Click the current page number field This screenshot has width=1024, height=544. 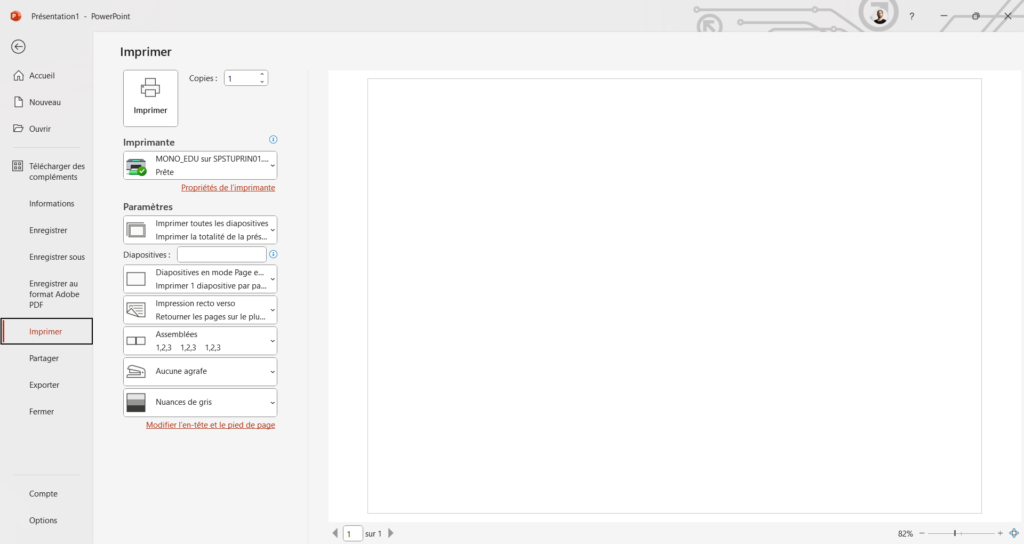click(x=353, y=534)
